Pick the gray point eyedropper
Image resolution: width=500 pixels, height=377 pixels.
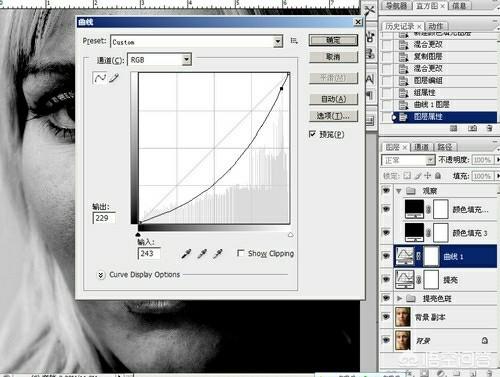[x=202, y=254]
